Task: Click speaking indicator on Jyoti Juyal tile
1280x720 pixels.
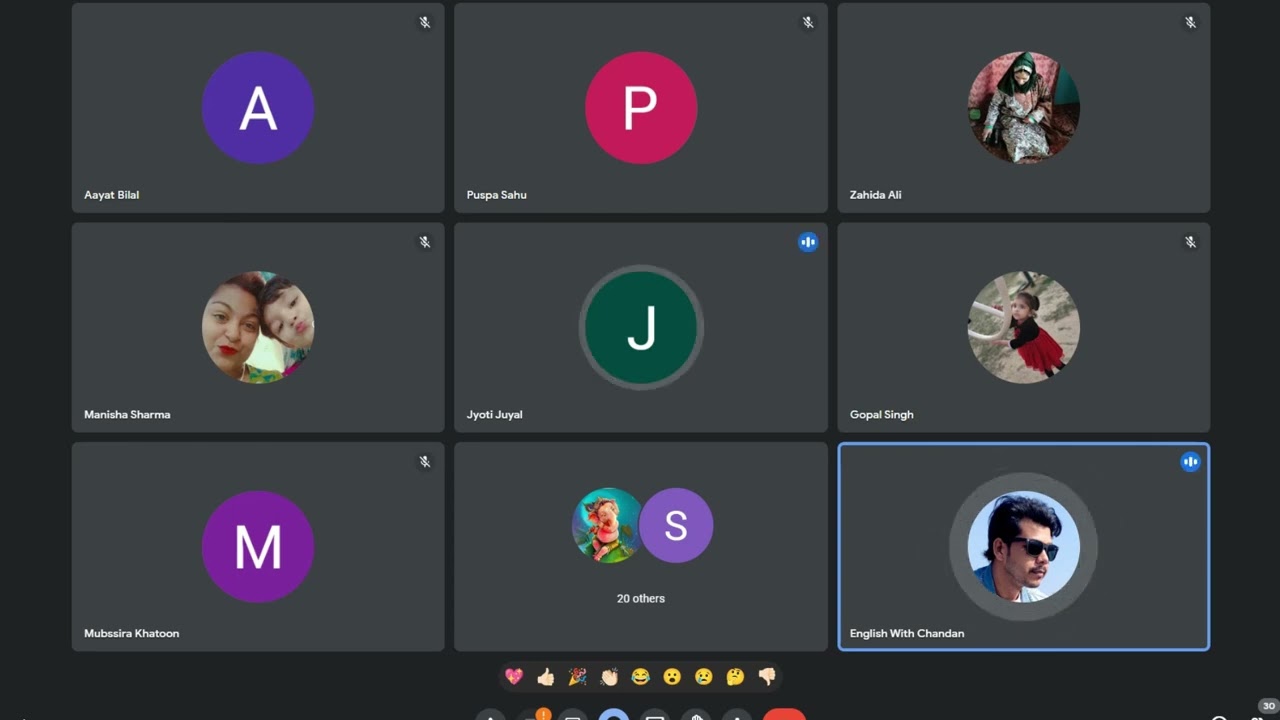Action: tap(808, 242)
